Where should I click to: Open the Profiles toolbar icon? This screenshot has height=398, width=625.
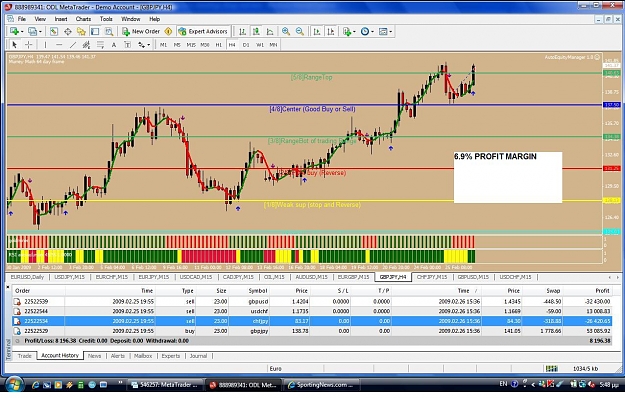[32, 31]
